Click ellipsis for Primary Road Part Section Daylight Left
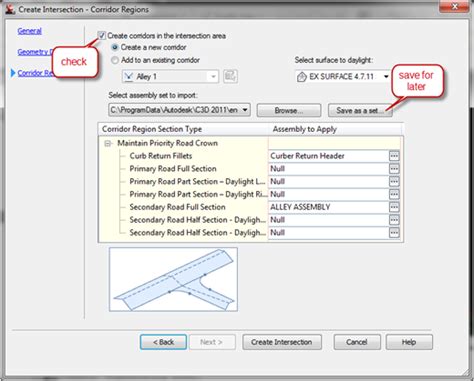 point(394,181)
